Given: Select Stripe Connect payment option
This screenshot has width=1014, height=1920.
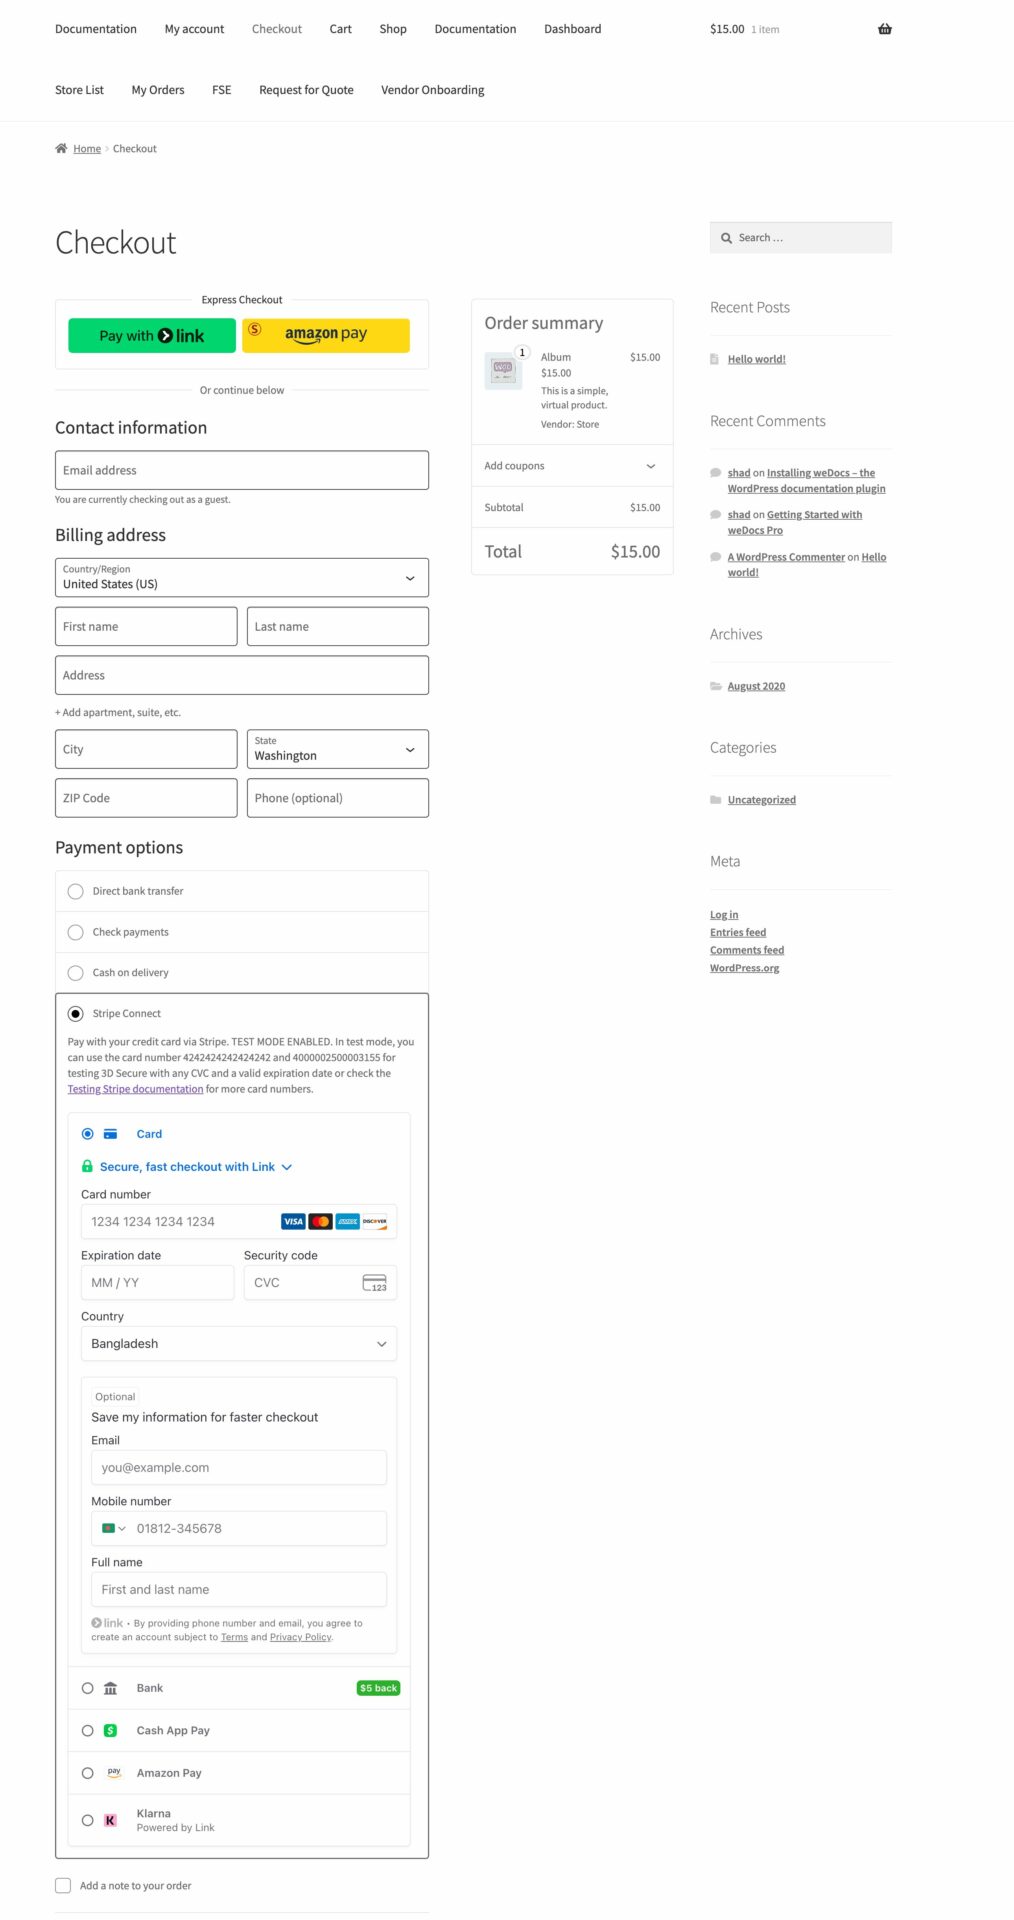Looking at the screenshot, I should click(75, 1014).
